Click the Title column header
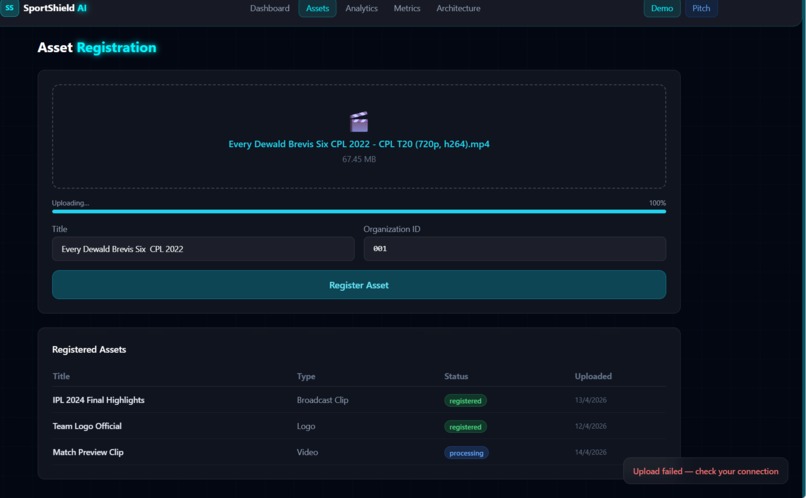 [61, 376]
